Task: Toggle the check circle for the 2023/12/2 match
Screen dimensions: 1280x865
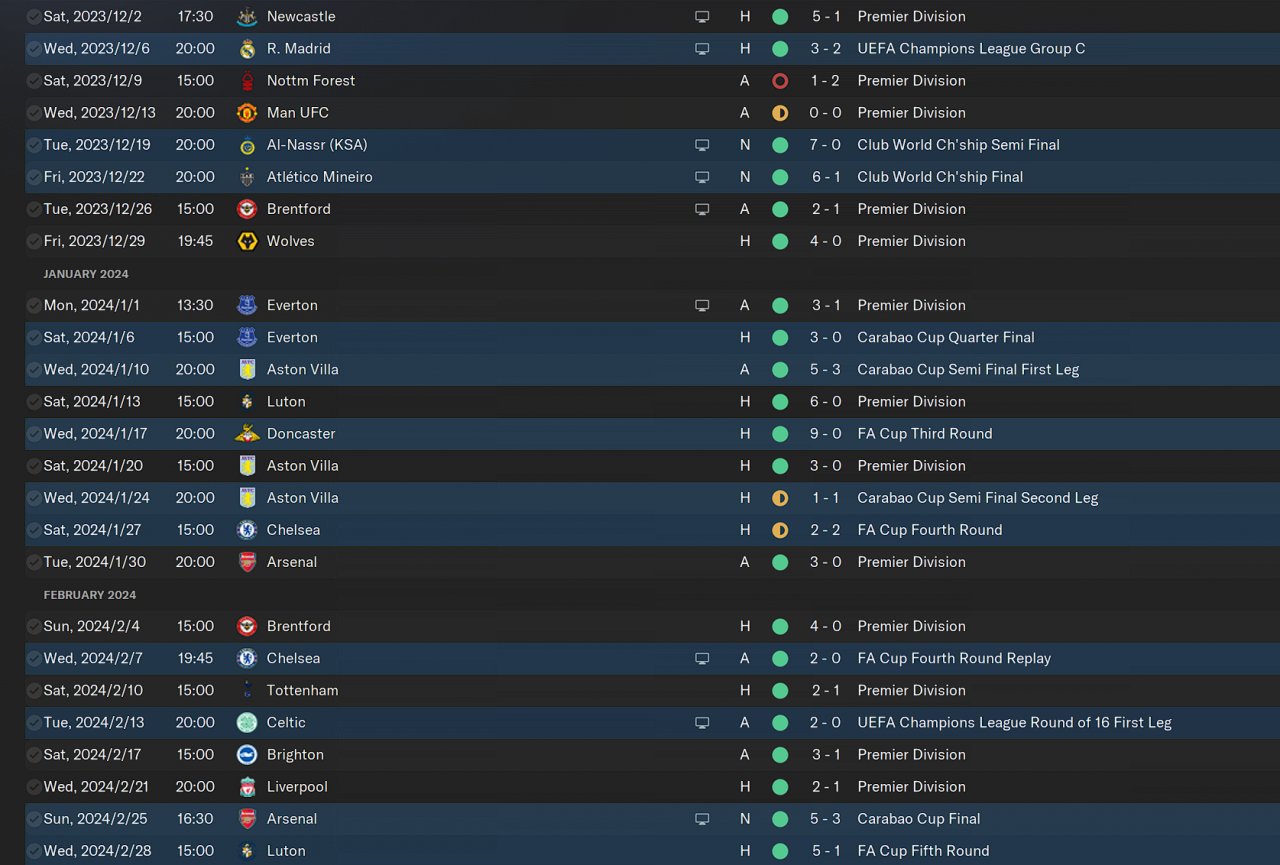Action: 34,17
